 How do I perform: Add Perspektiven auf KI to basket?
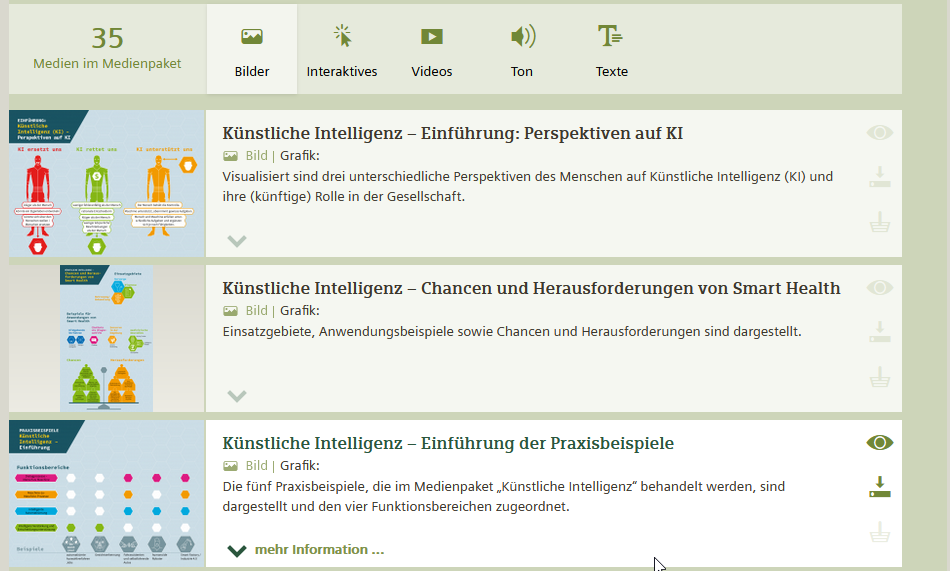coord(880,222)
